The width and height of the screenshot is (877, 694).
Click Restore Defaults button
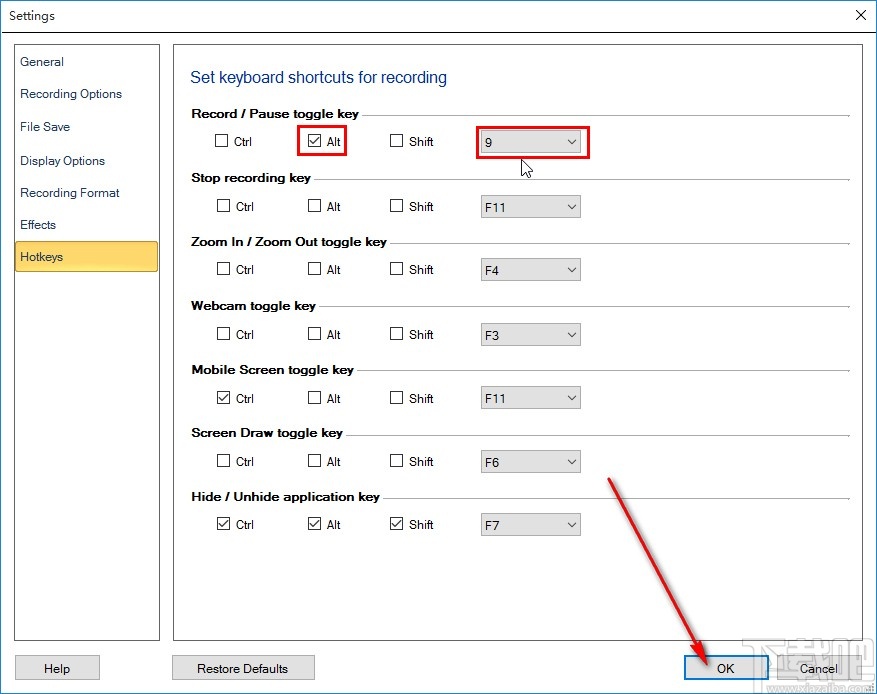(x=243, y=668)
